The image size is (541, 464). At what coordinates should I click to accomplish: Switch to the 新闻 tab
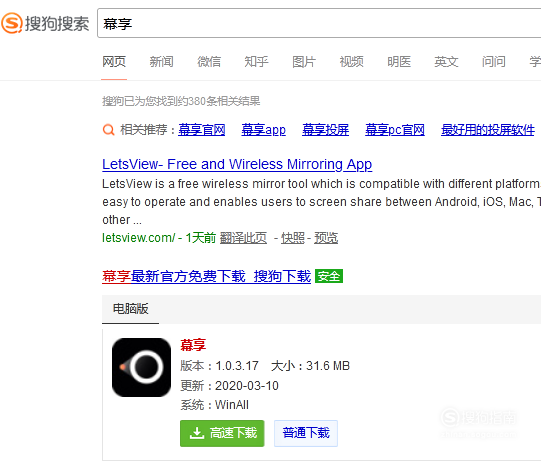pyautogui.click(x=161, y=62)
